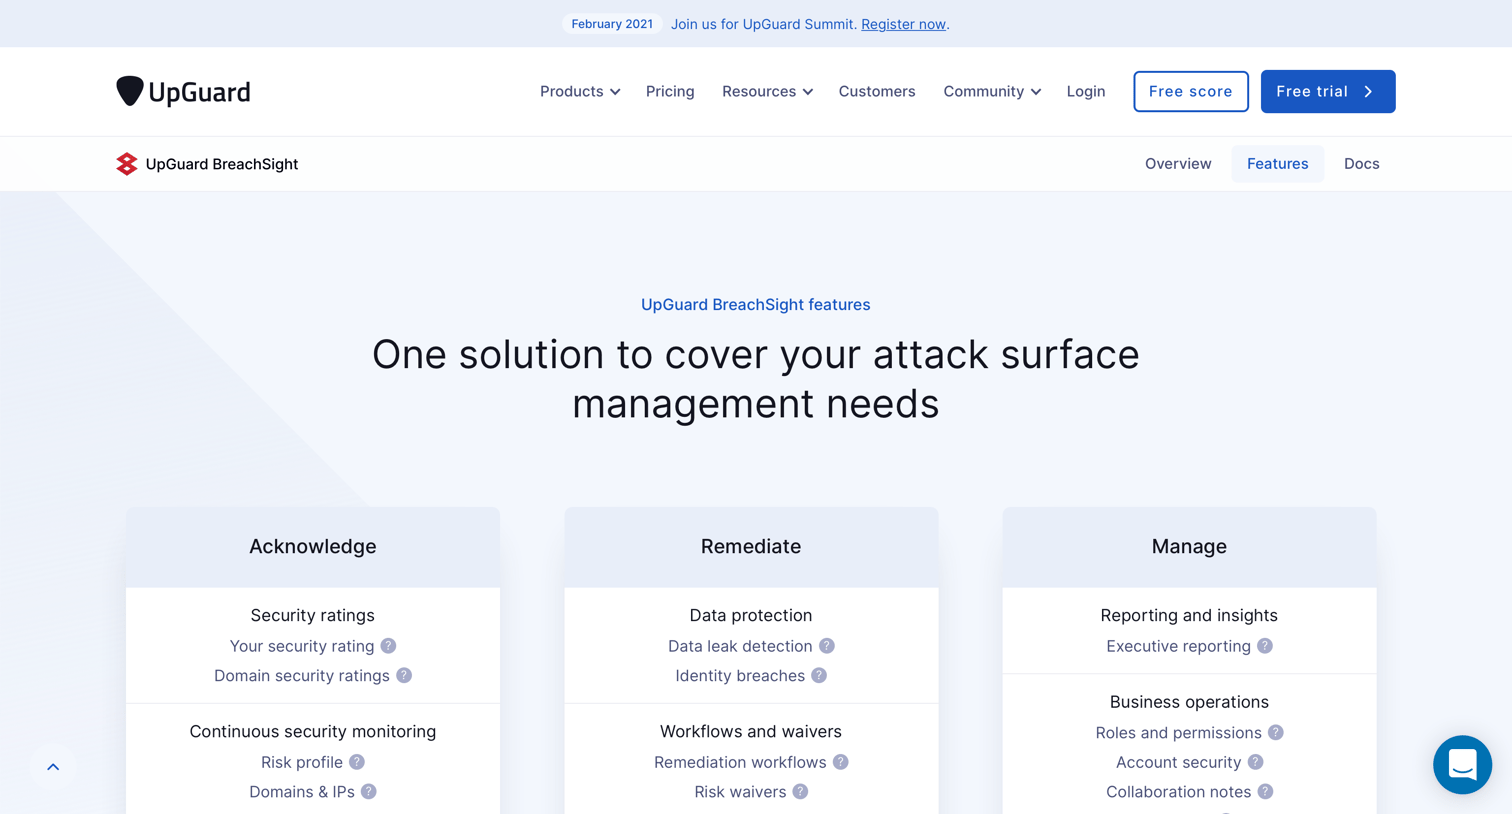Show help for Collaboration notes
Screen dimensions: 1512x814
1266,792
